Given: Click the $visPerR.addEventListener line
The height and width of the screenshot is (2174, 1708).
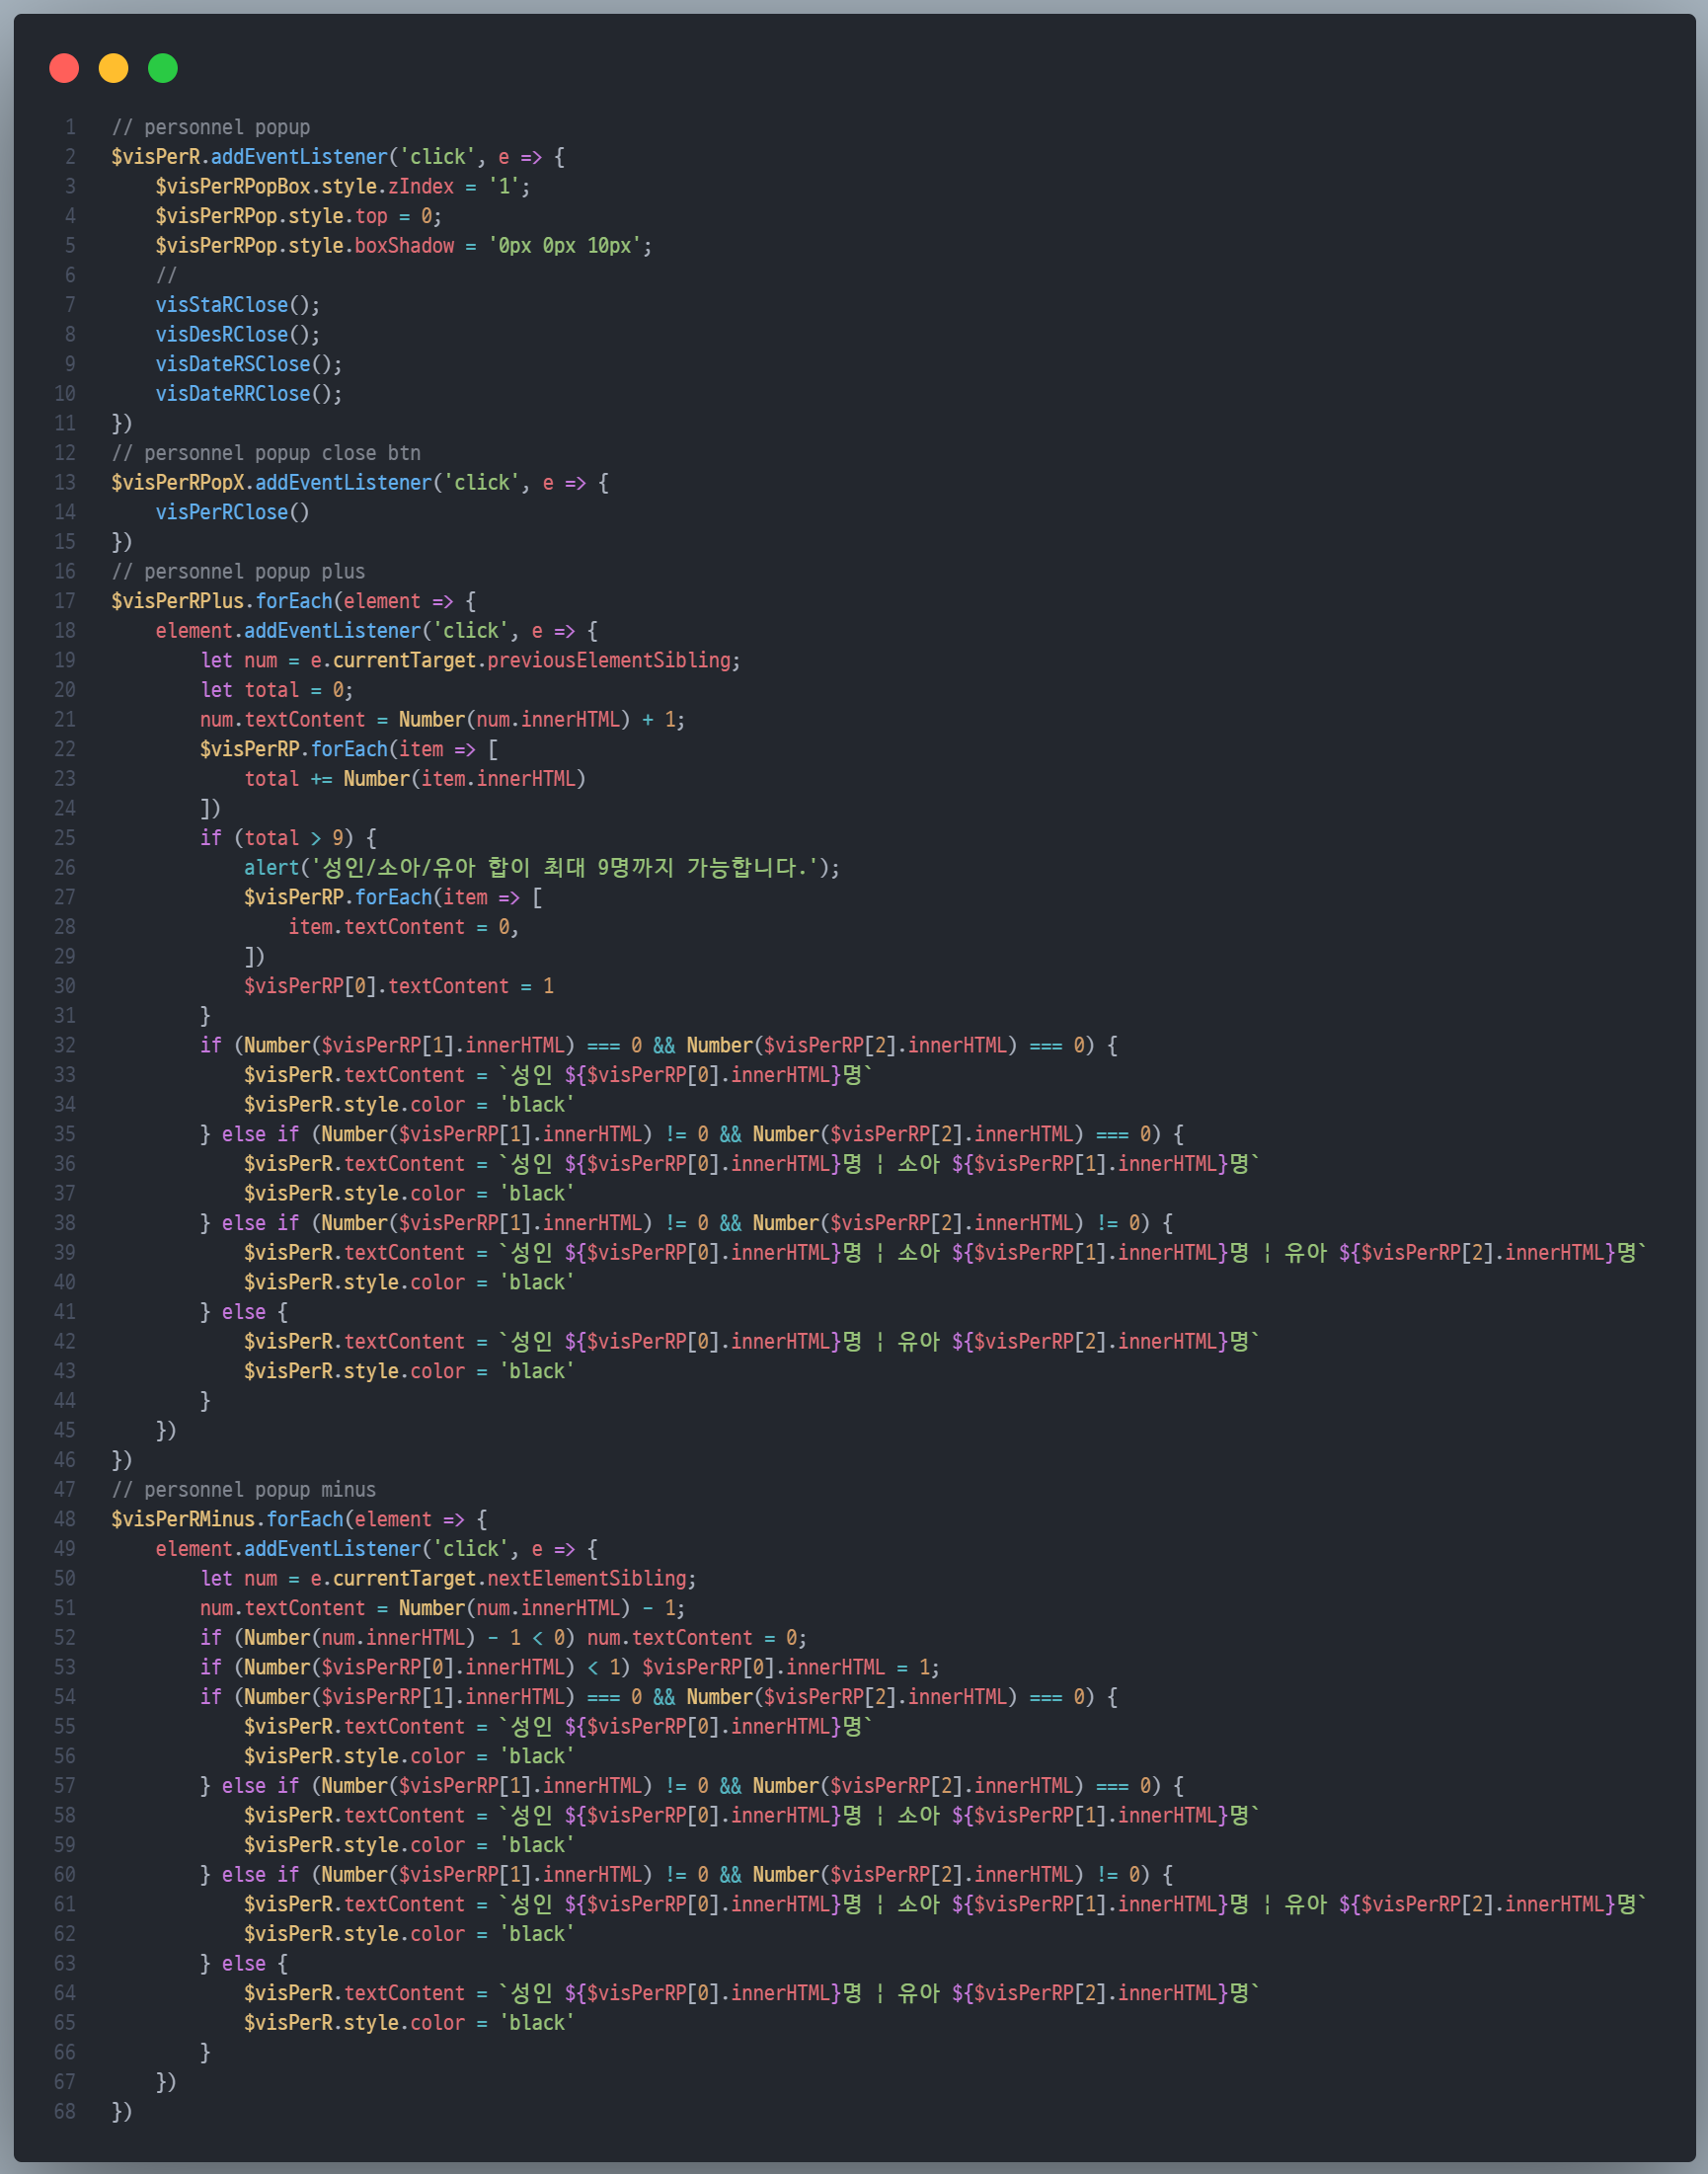Looking at the screenshot, I should coord(337,157).
